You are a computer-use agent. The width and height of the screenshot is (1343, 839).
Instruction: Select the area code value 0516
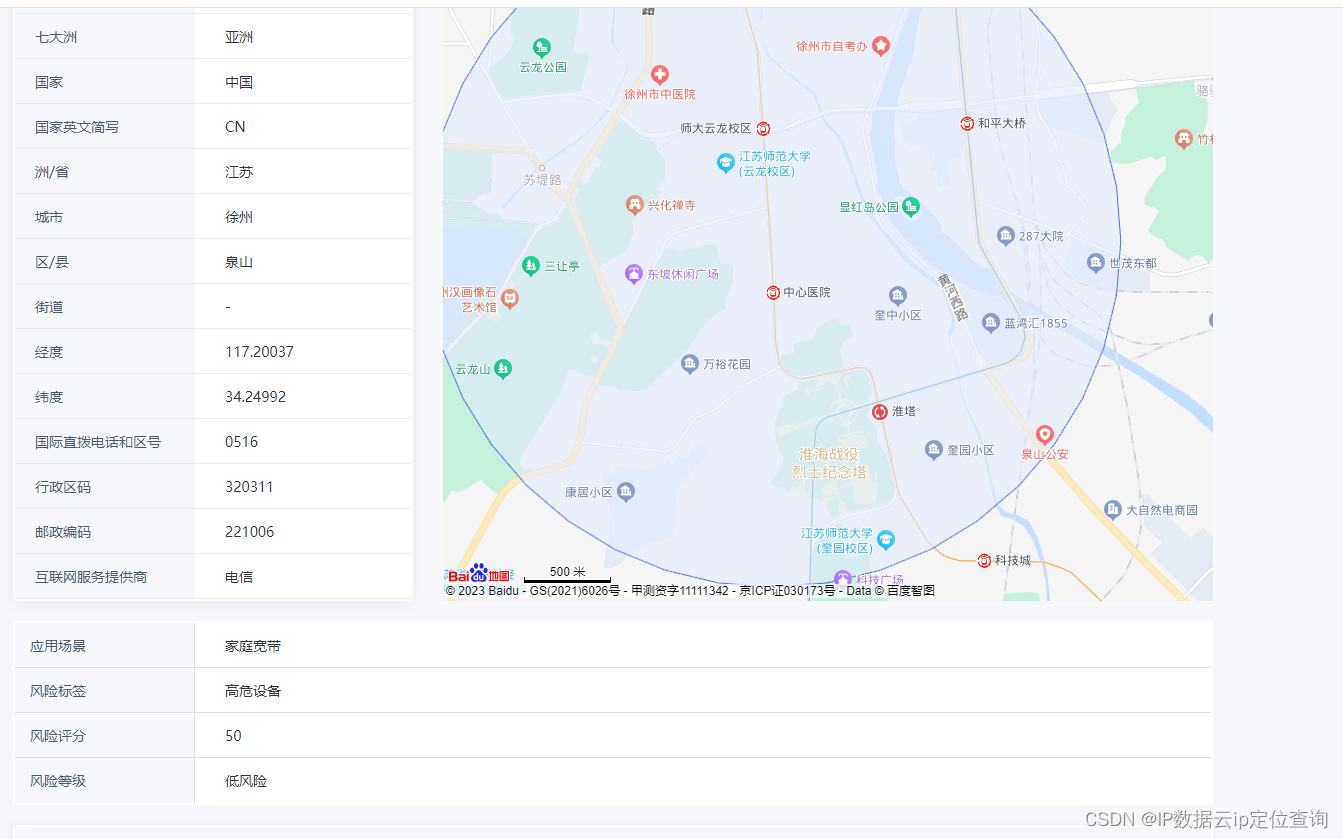coord(241,442)
